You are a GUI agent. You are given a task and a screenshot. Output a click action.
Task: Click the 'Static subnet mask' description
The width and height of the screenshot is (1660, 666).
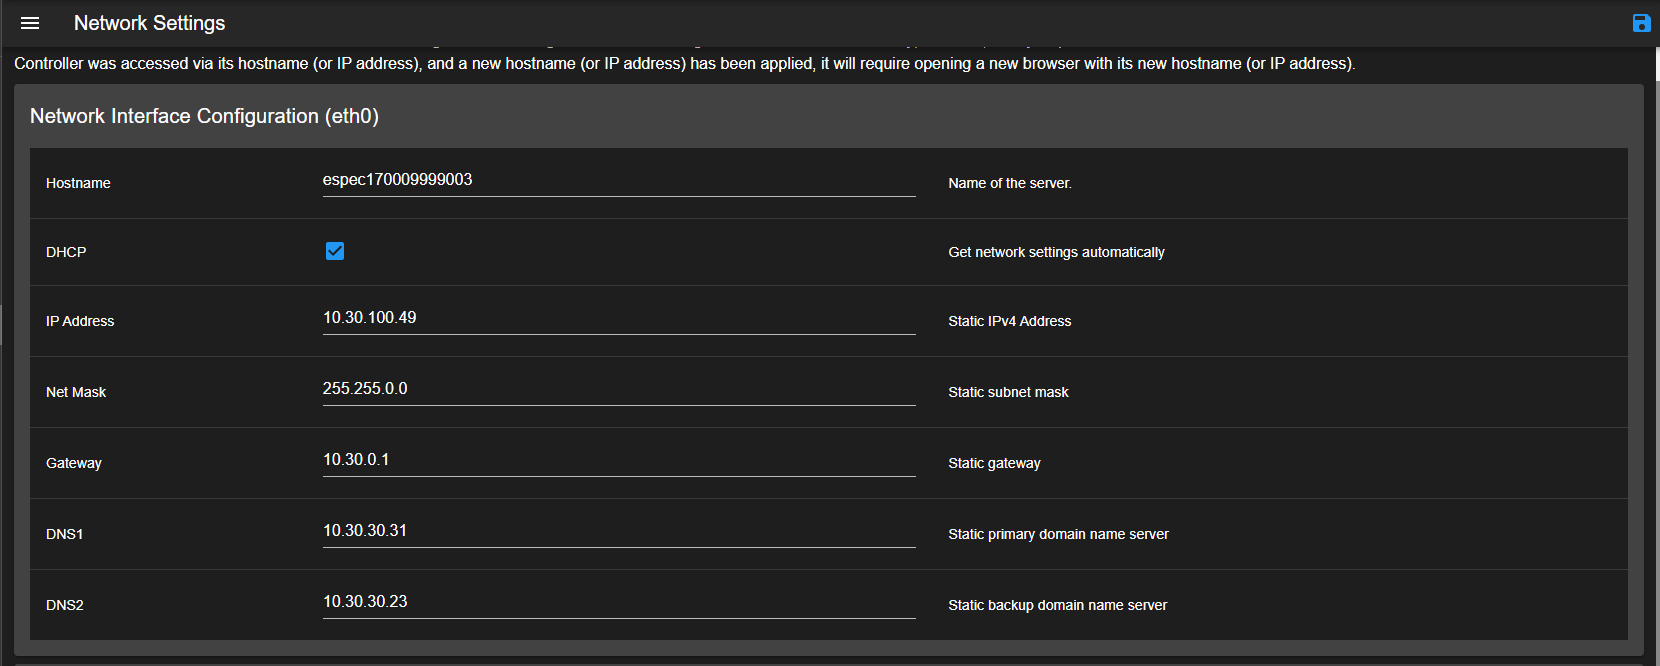[1008, 392]
